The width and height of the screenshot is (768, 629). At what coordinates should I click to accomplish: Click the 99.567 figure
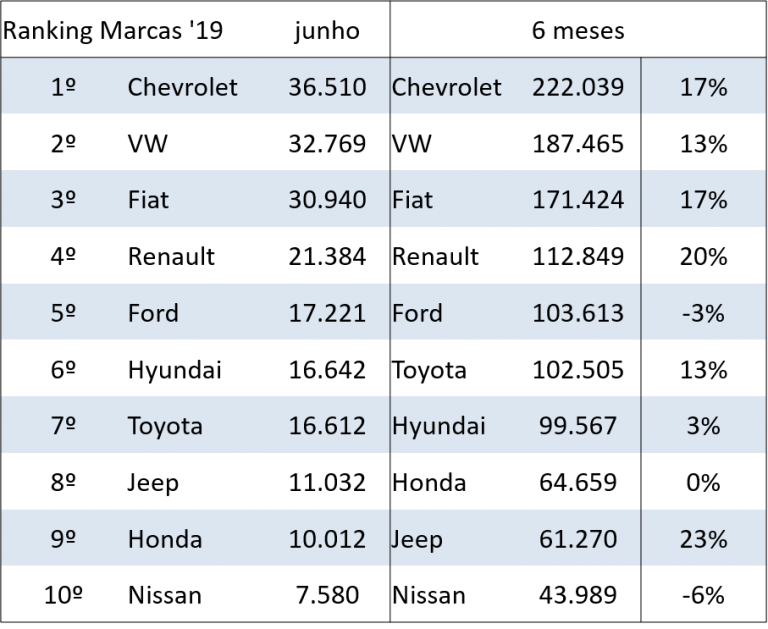(578, 426)
